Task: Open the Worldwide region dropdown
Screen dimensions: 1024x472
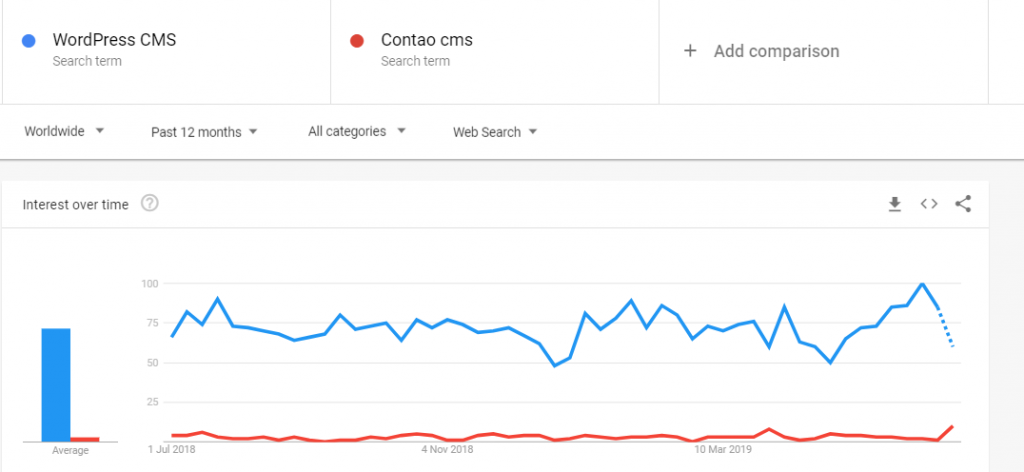Action: [x=64, y=131]
